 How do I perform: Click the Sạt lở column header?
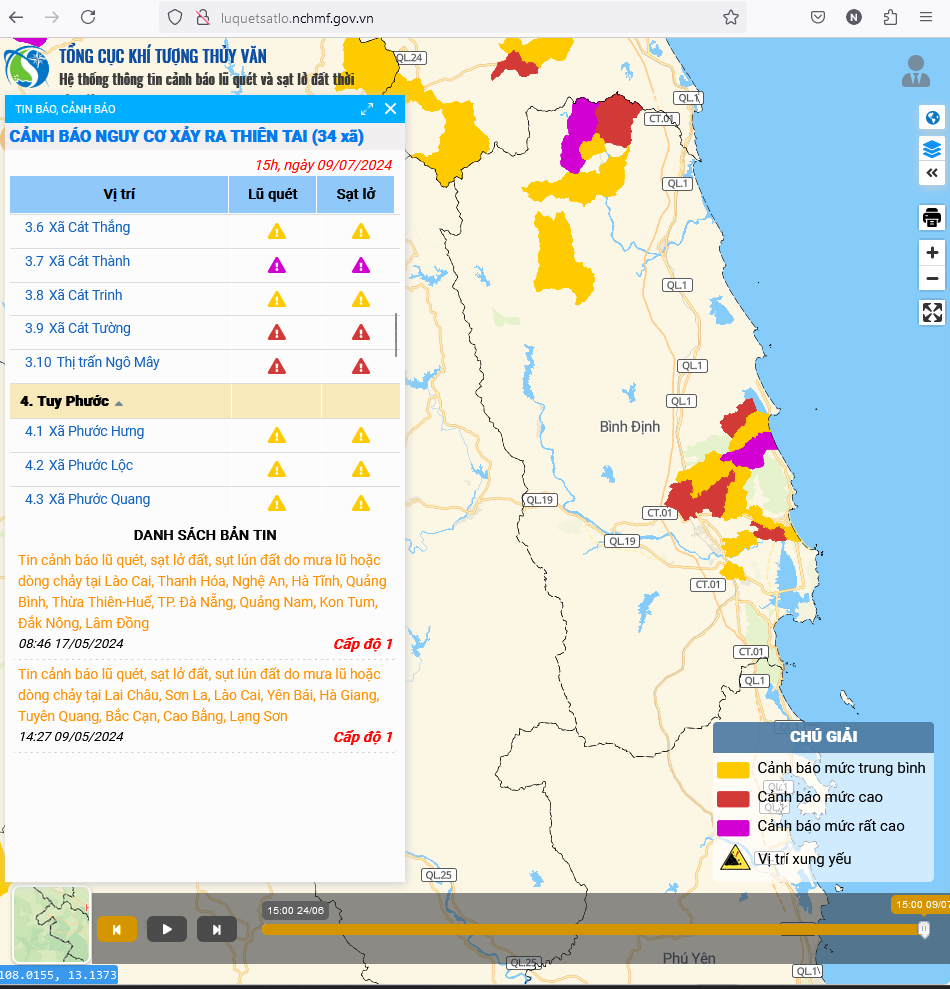355,194
